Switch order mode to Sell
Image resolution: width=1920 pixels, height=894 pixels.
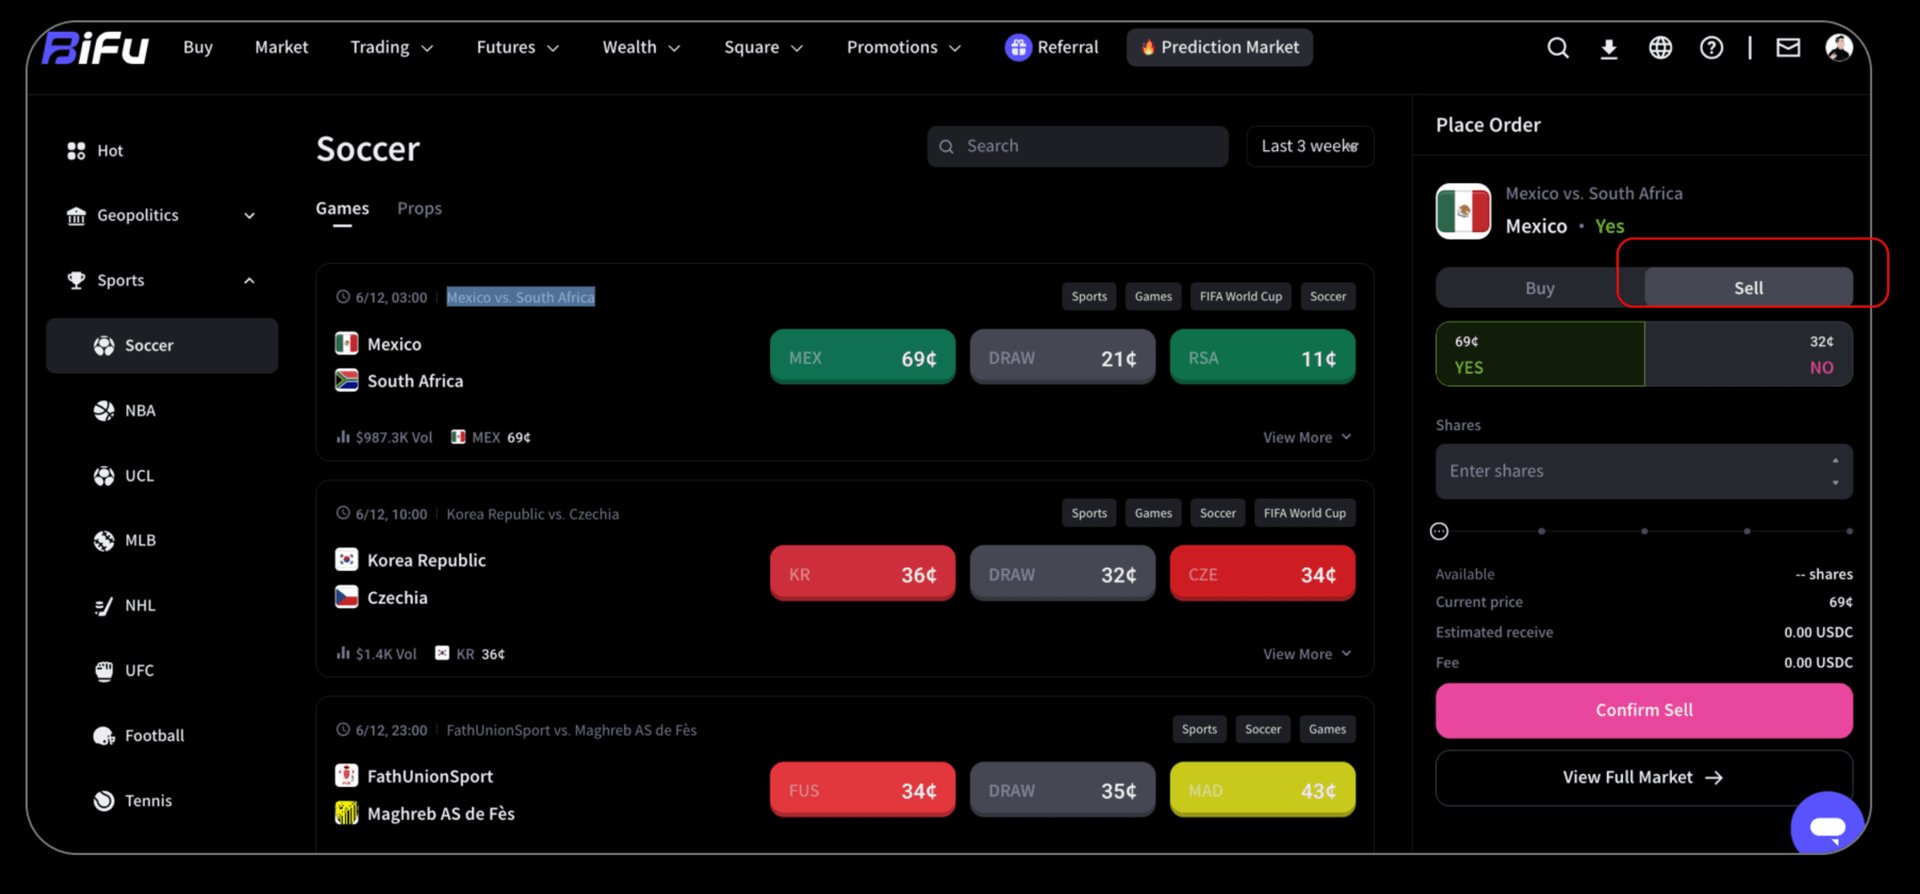(x=1748, y=288)
